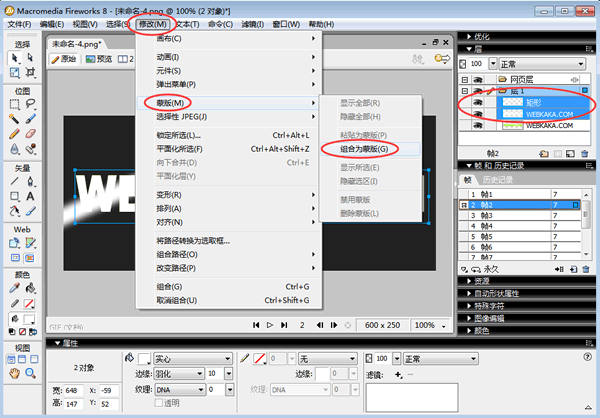The height and width of the screenshot is (418, 600).
Task: Select the Subselection tool
Action: (30, 58)
